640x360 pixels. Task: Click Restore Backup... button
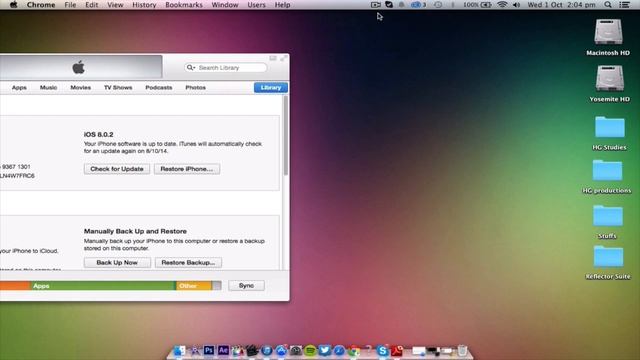(x=188, y=262)
